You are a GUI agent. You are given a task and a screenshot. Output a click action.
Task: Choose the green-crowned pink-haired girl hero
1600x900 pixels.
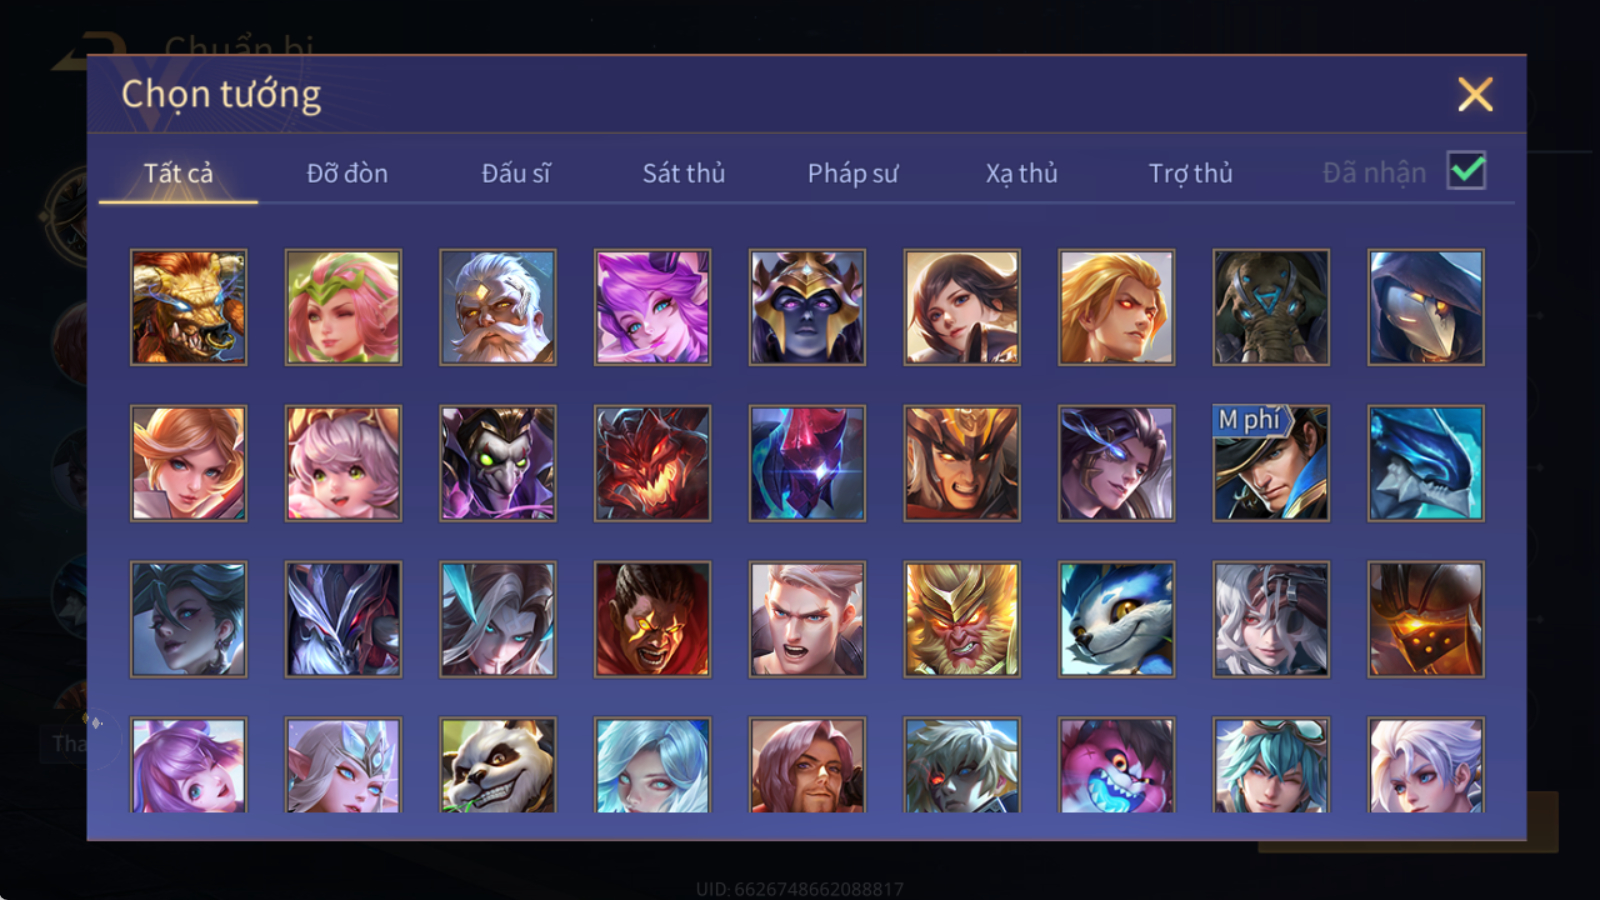coord(343,307)
